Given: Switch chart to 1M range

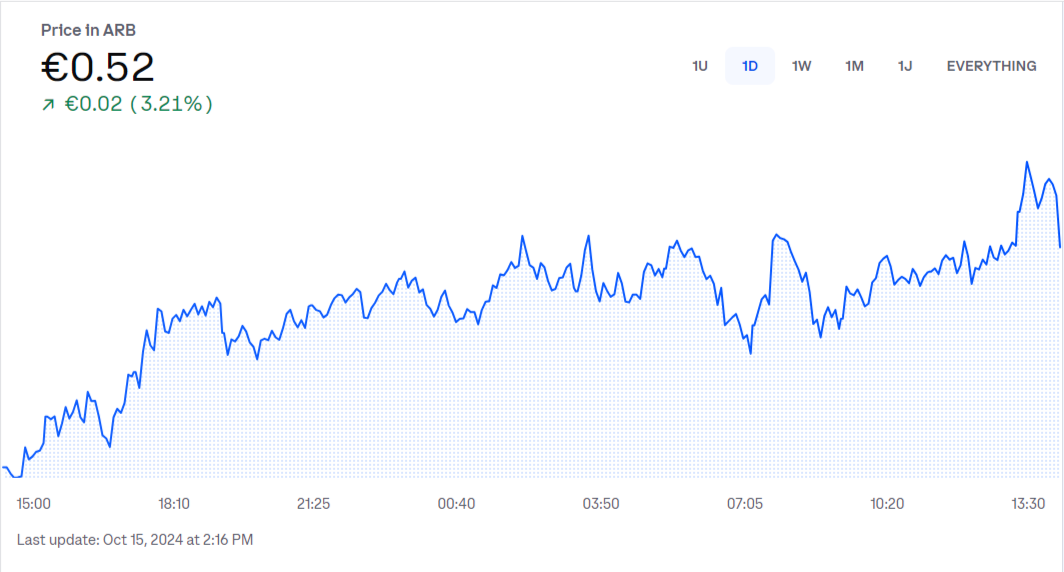Looking at the screenshot, I should click(x=854, y=66).
